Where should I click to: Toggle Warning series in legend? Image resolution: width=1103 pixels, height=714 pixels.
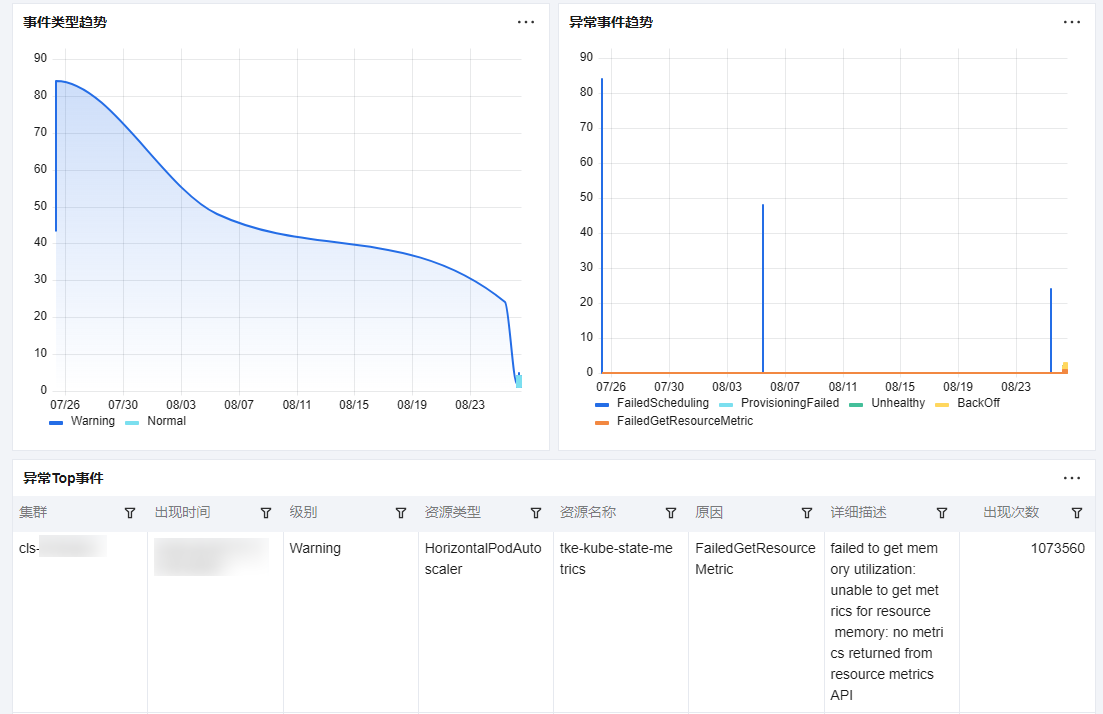point(82,421)
